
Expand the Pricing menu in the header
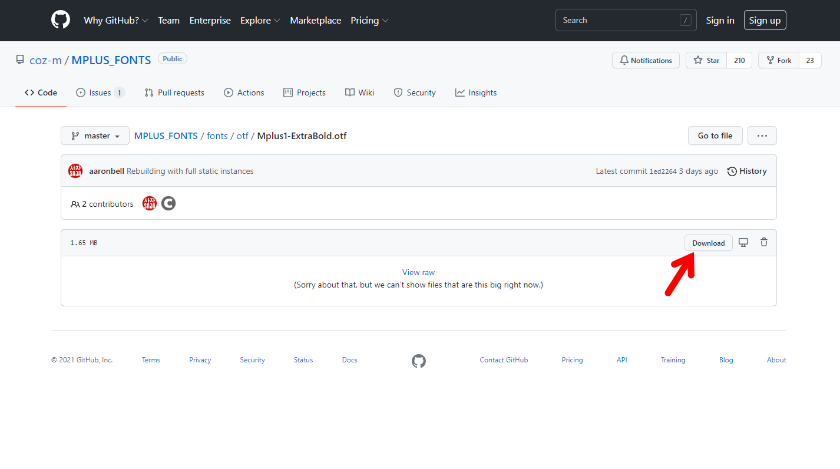coord(369,20)
